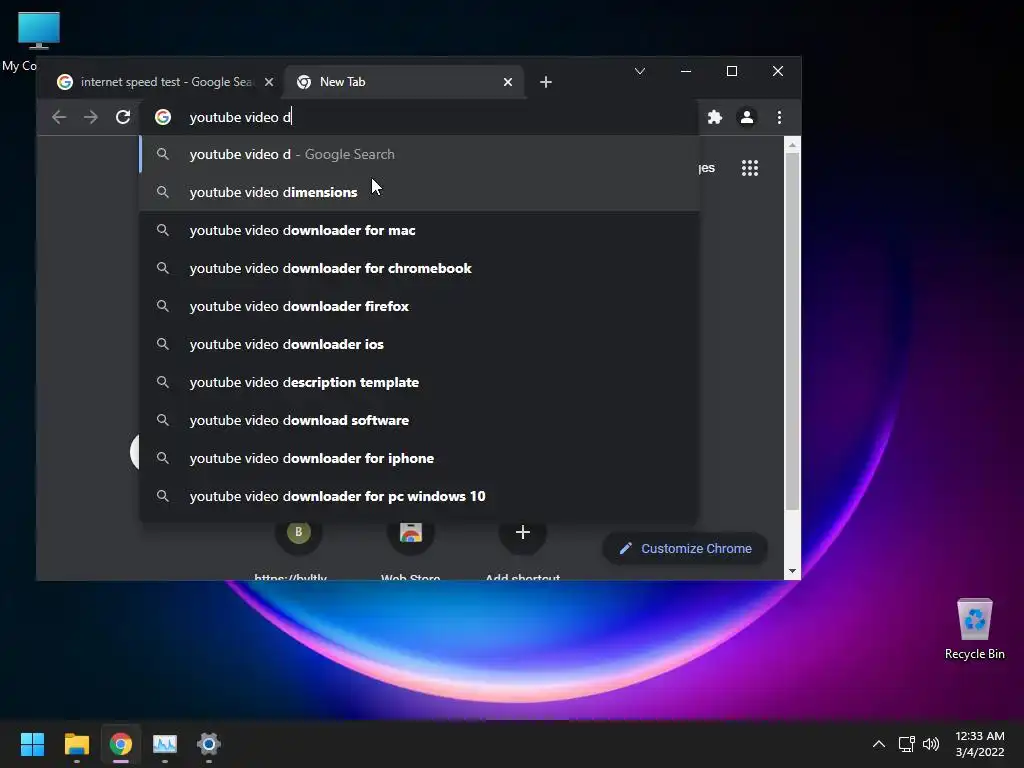
Task: Select 'youtube video downloader ios' suggestion
Action: click(x=419, y=344)
